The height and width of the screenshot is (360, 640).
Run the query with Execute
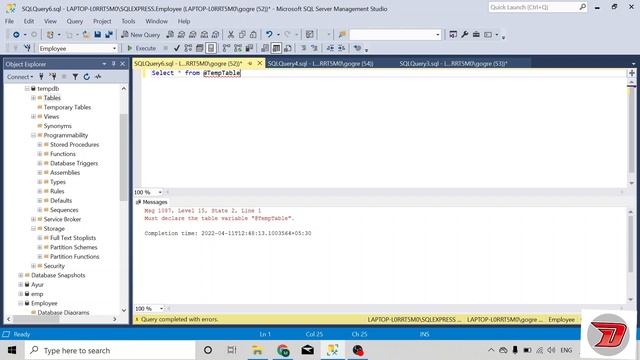click(141, 48)
